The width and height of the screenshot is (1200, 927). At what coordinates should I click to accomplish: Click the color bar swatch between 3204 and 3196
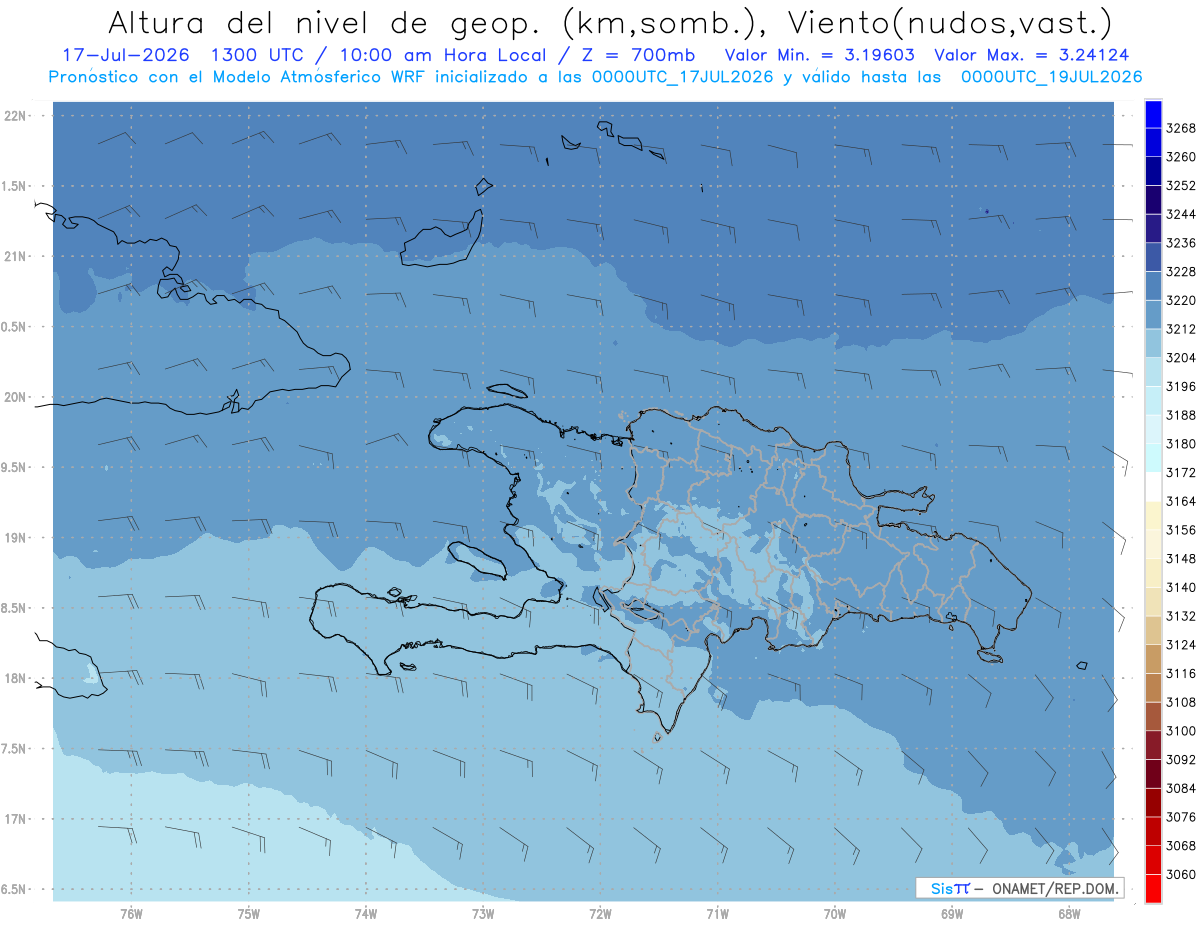pos(1153,372)
